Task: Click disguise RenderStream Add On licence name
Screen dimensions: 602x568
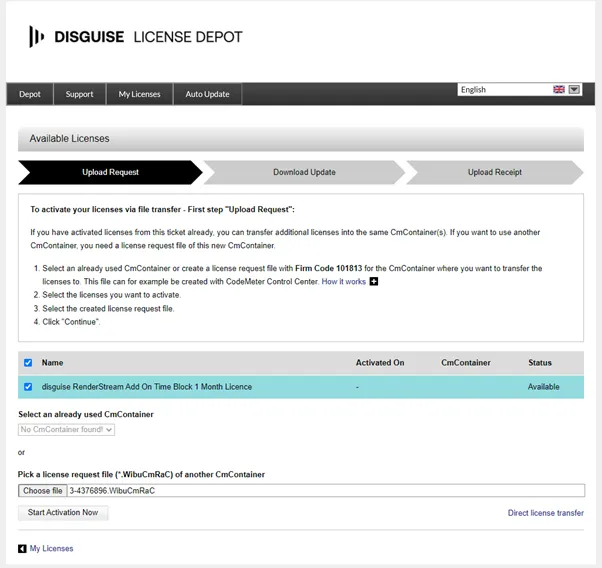Action: click(x=147, y=387)
